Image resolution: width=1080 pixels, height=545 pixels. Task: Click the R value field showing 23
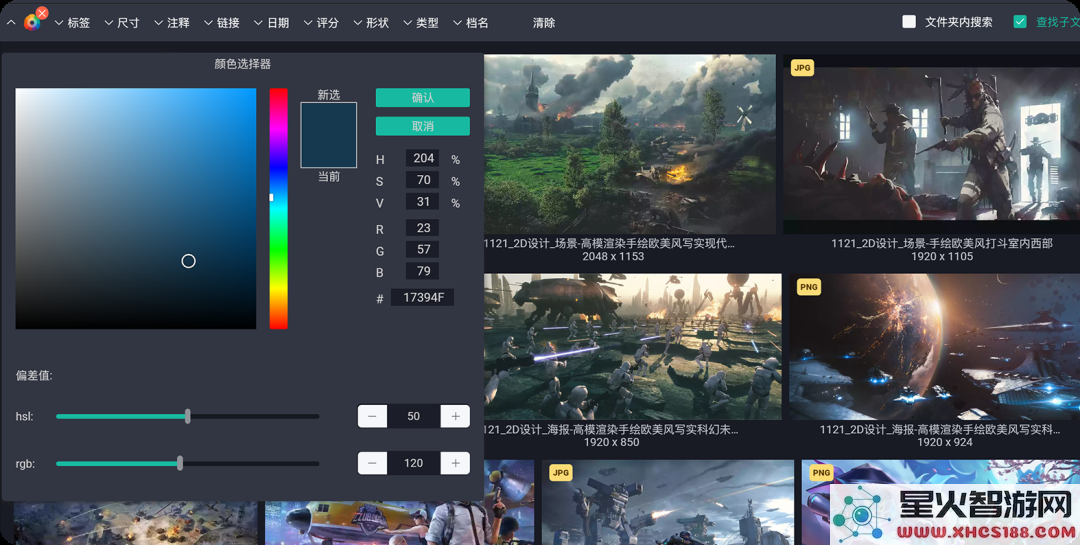click(423, 228)
